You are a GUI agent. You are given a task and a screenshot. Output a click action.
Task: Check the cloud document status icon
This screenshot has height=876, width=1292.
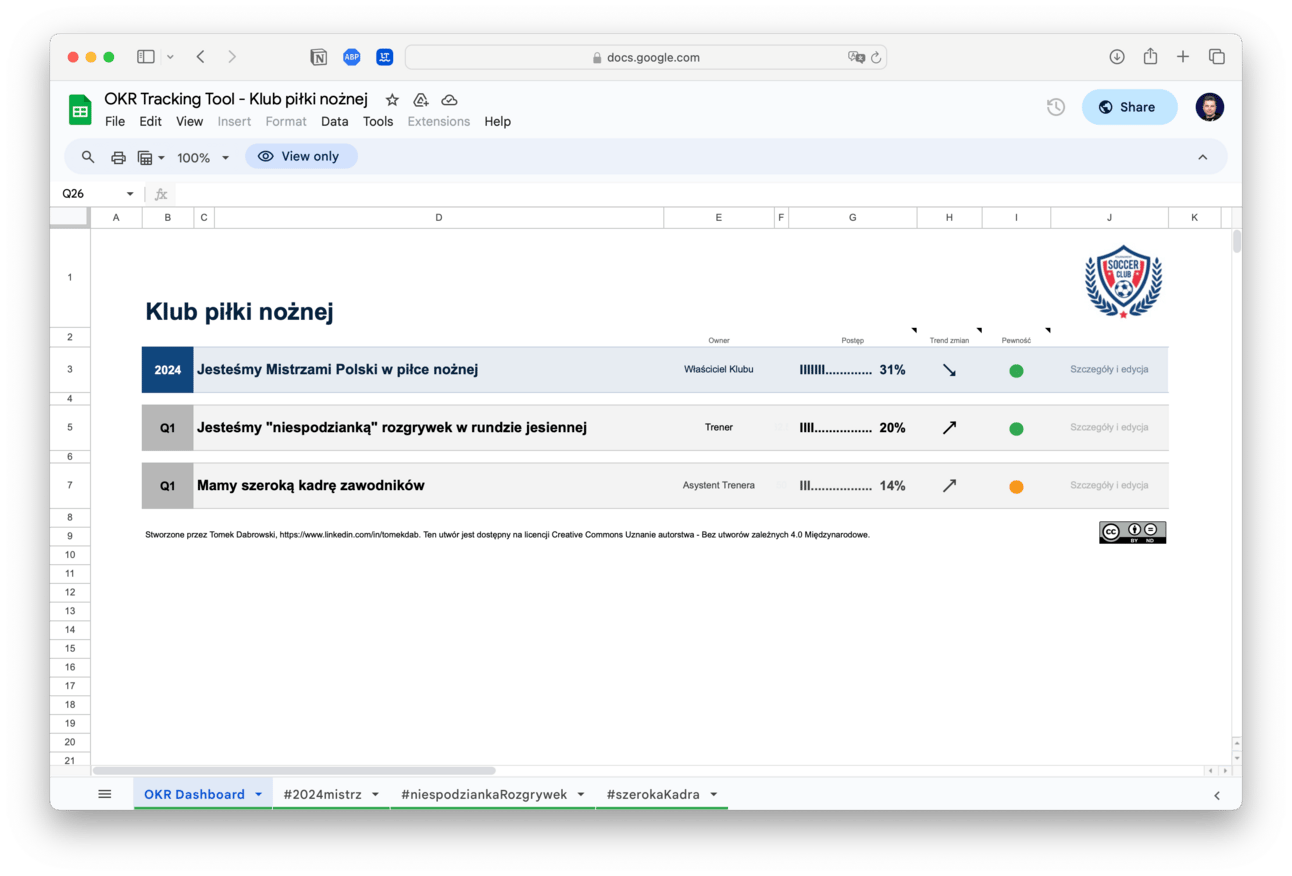[450, 100]
